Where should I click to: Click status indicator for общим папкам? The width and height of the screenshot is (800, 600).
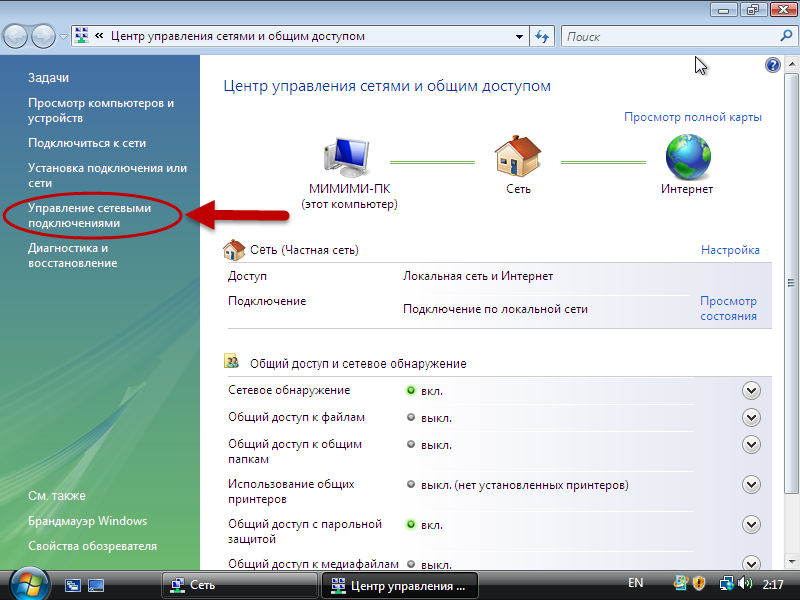(x=411, y=444)
